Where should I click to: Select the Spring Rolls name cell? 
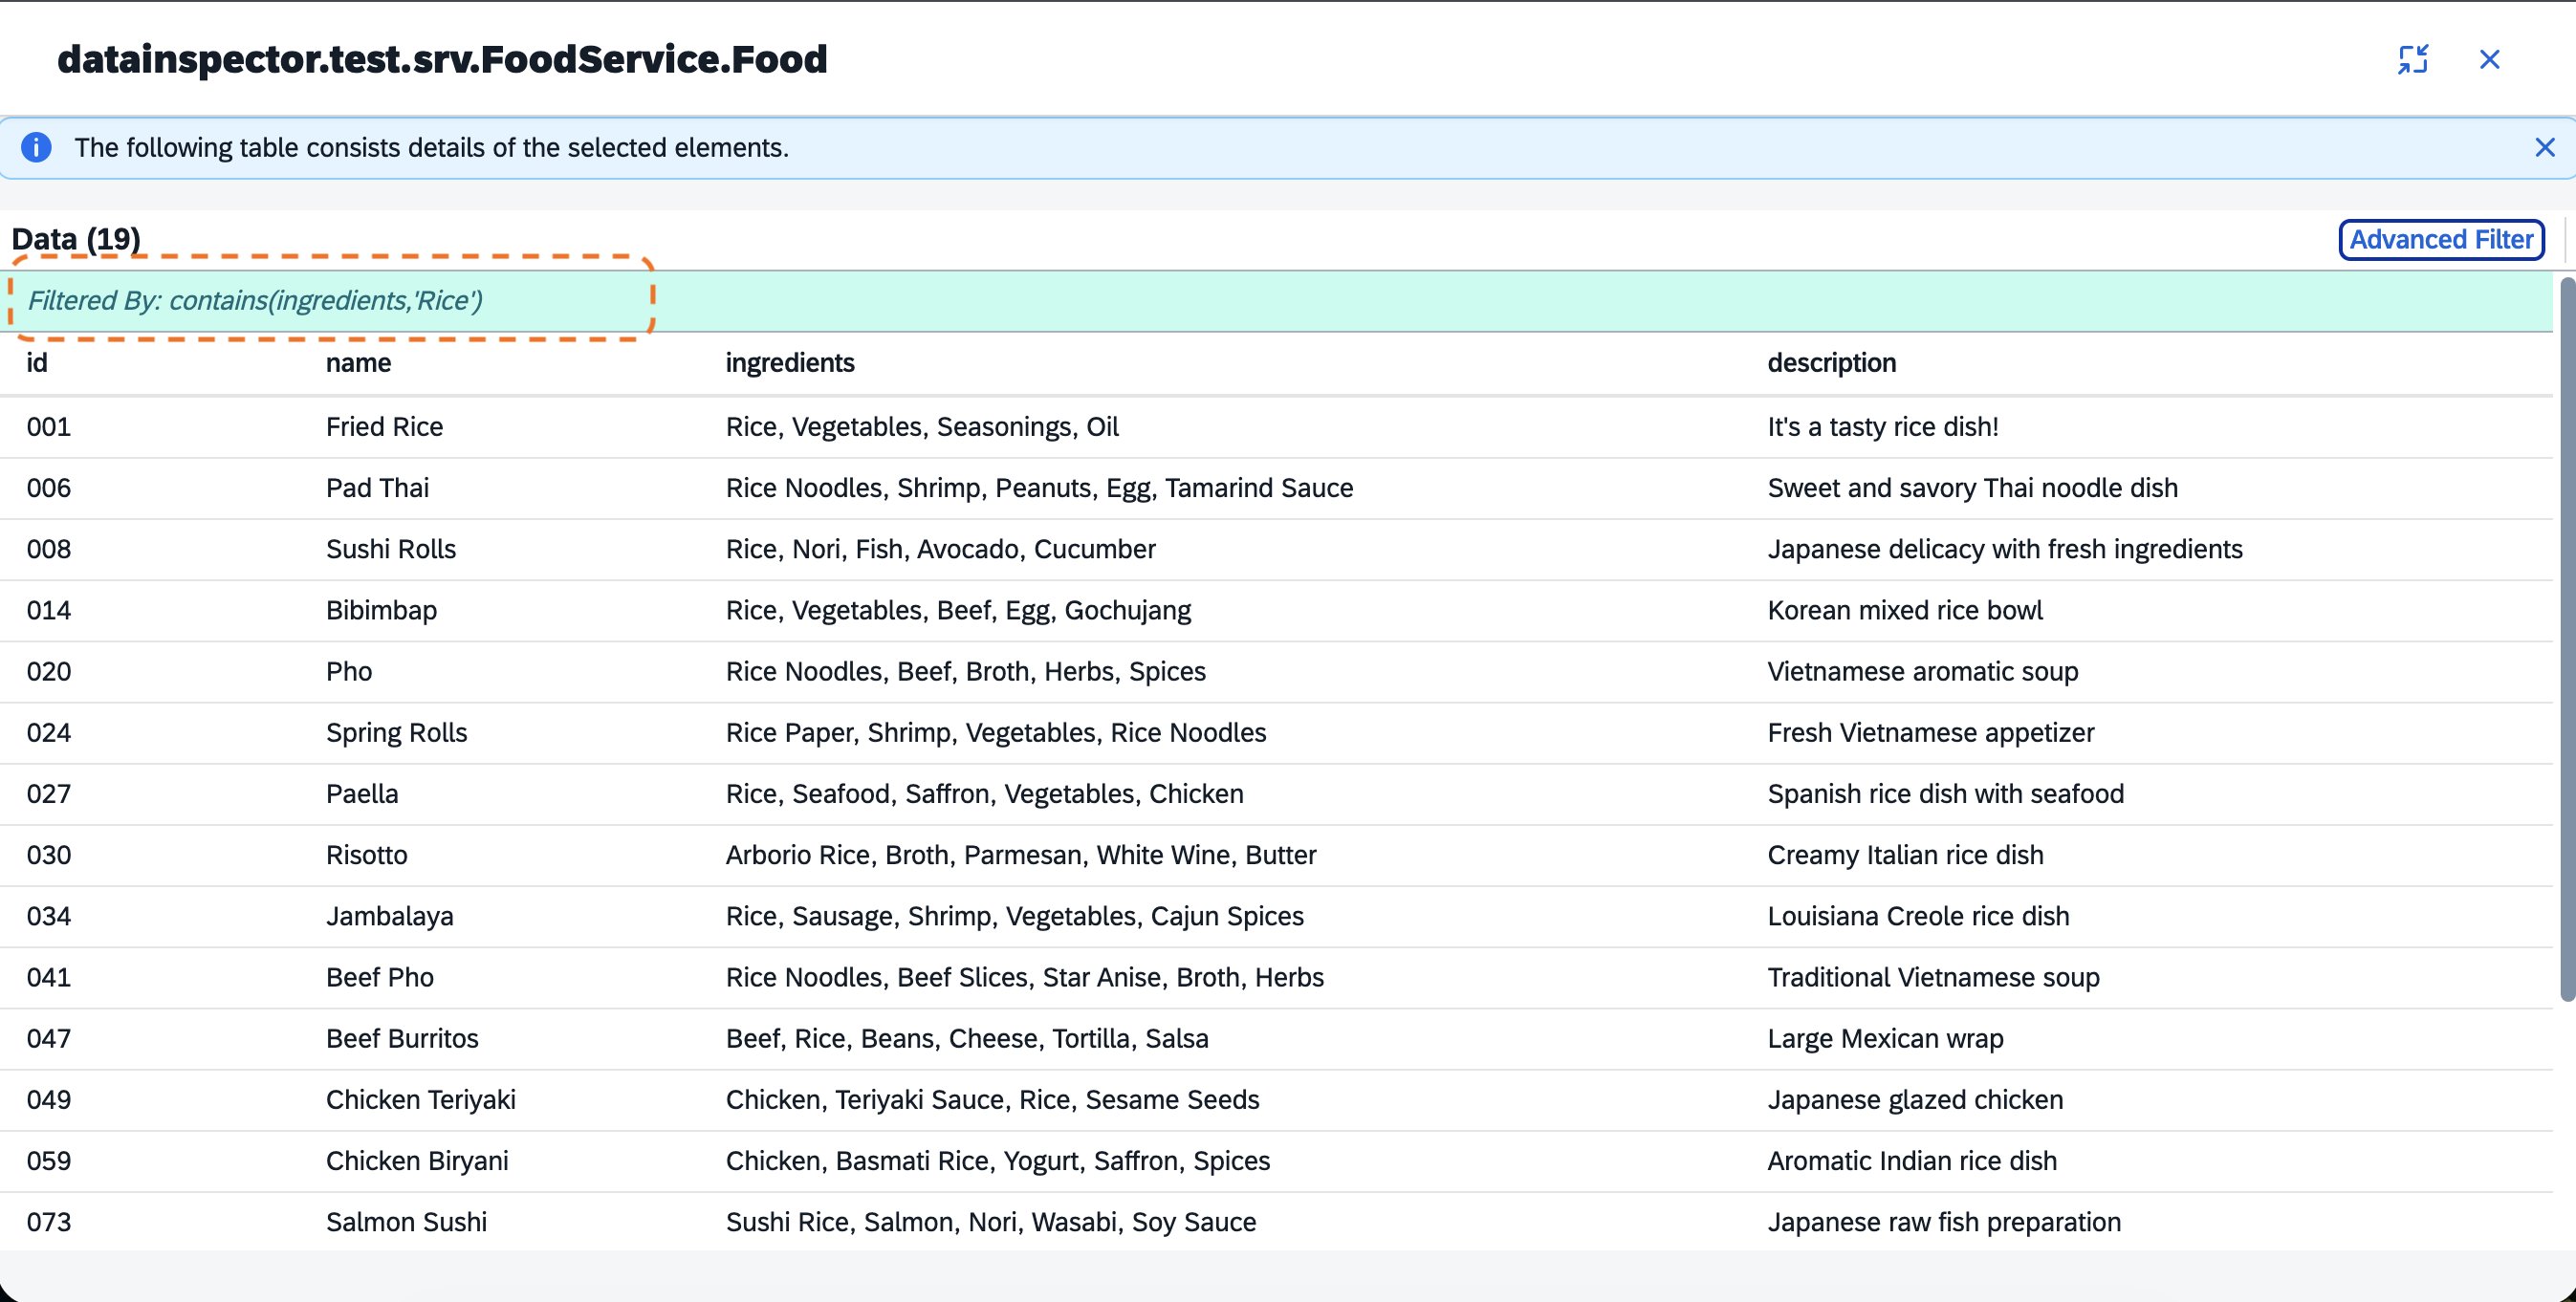point(396,733)
